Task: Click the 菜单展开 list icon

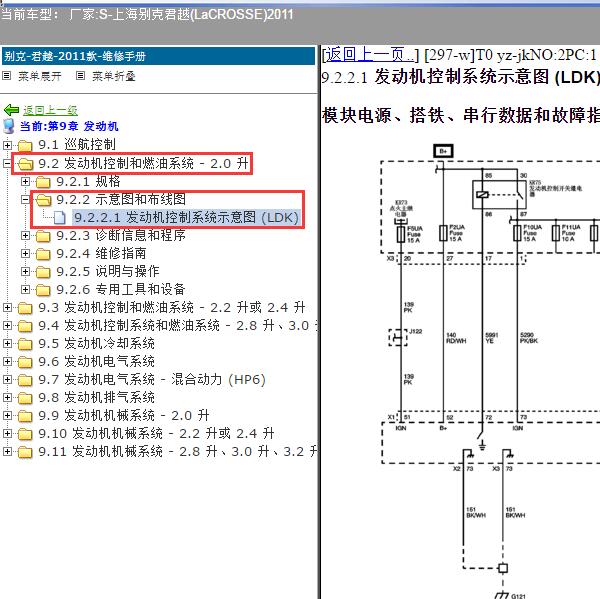Action: (7, 76)
